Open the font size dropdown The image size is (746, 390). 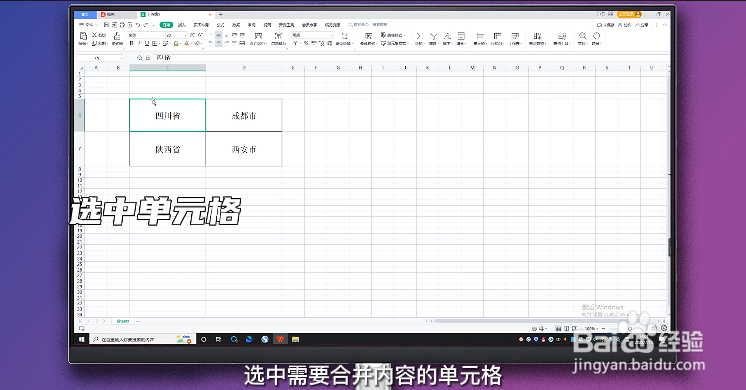pyautogui.click(x=176, y=35)
